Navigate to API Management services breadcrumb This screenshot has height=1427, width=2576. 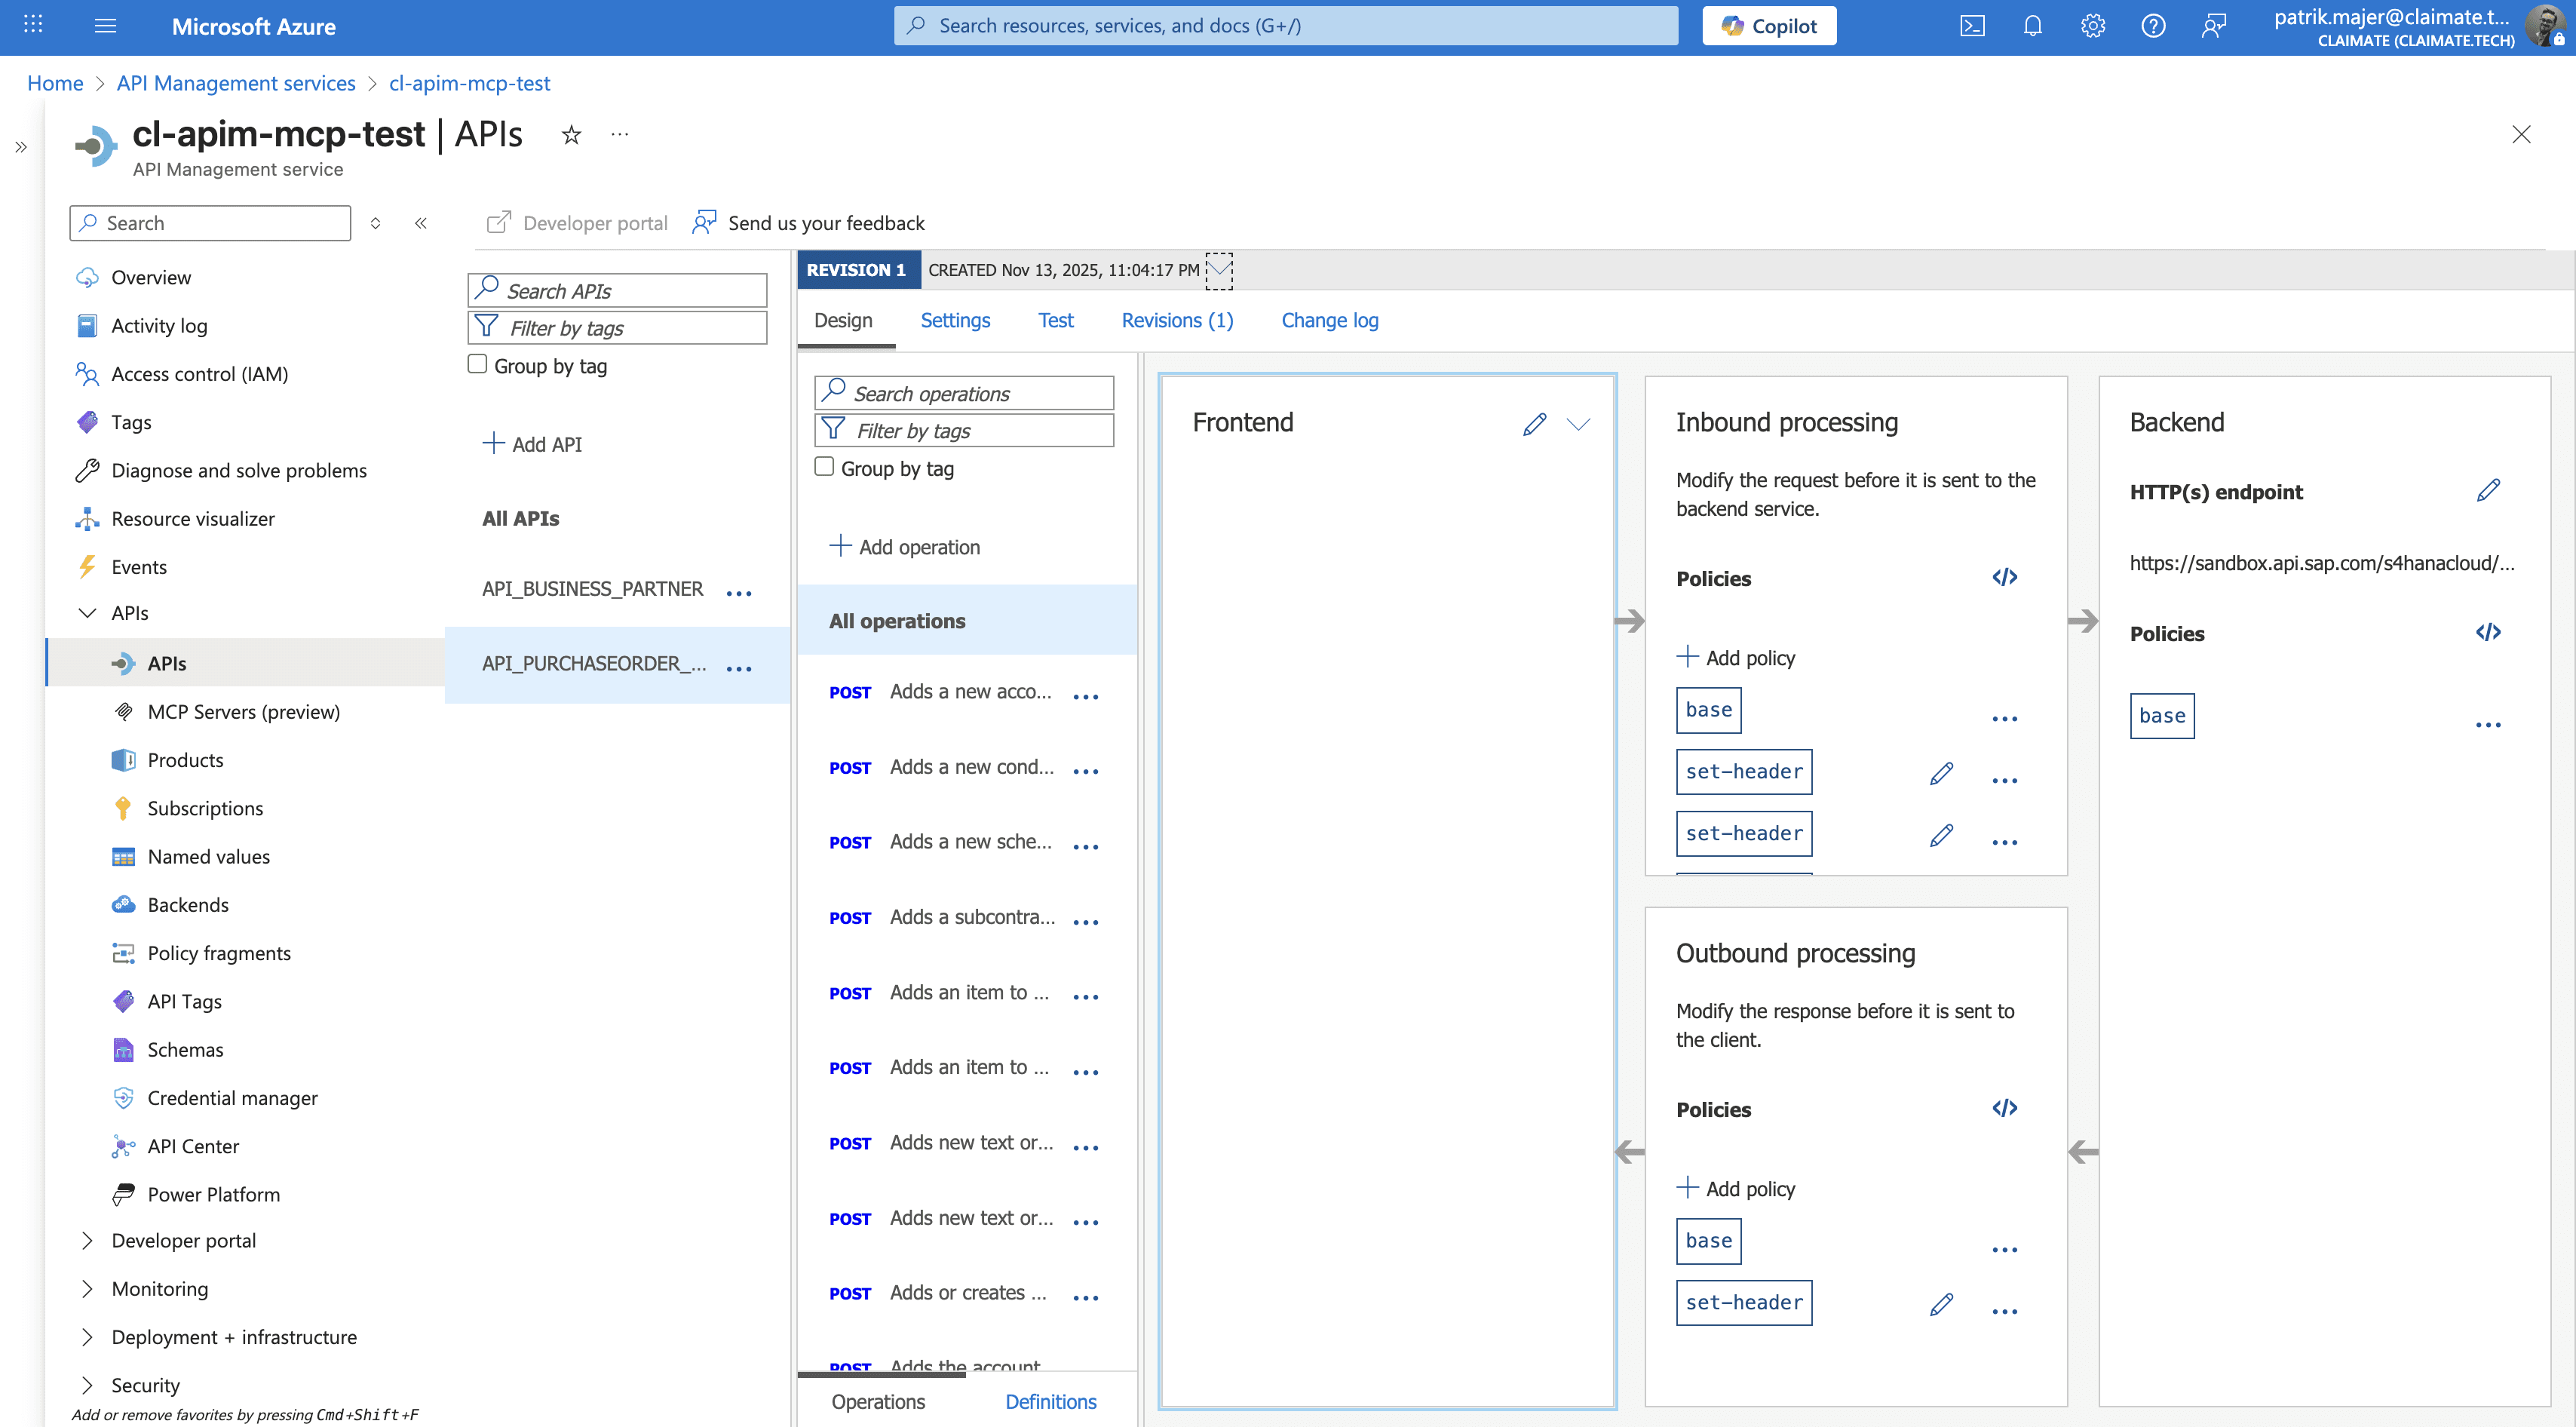point(236,83)
